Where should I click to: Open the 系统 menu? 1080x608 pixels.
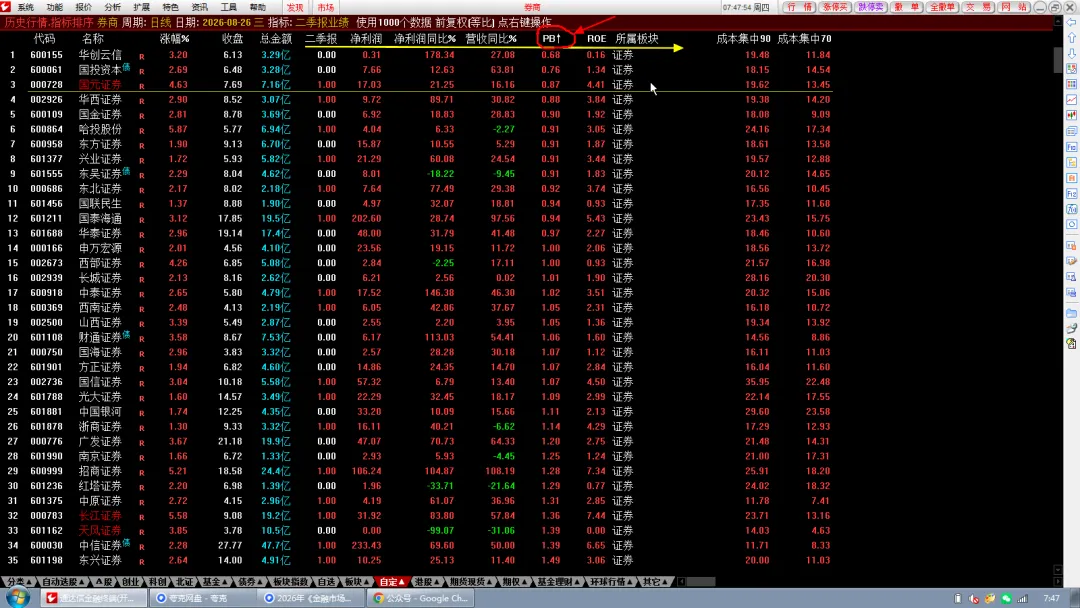point(25,7)
